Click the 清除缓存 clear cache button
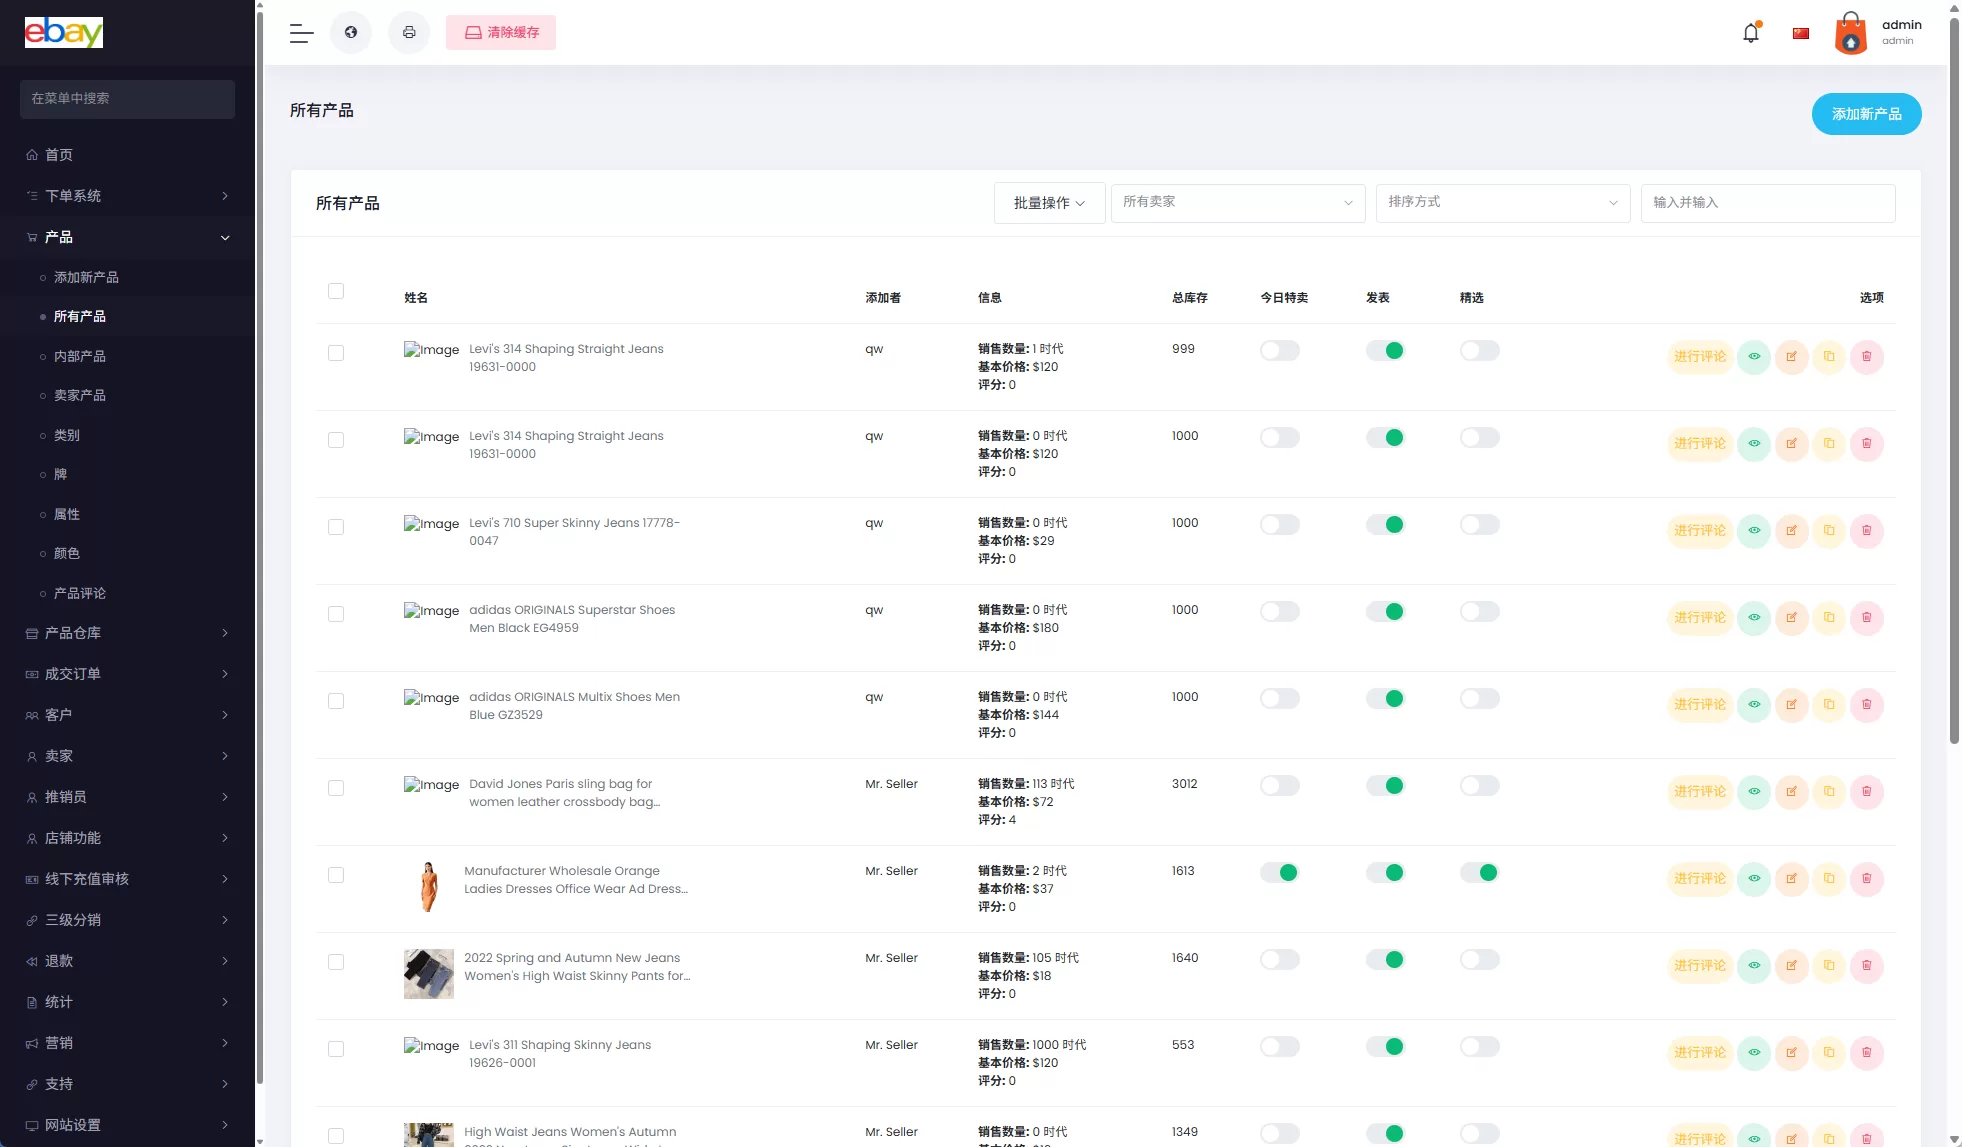Image resolution: width=1962 pixels, height=1147 pixels. [x=501, y=33]
